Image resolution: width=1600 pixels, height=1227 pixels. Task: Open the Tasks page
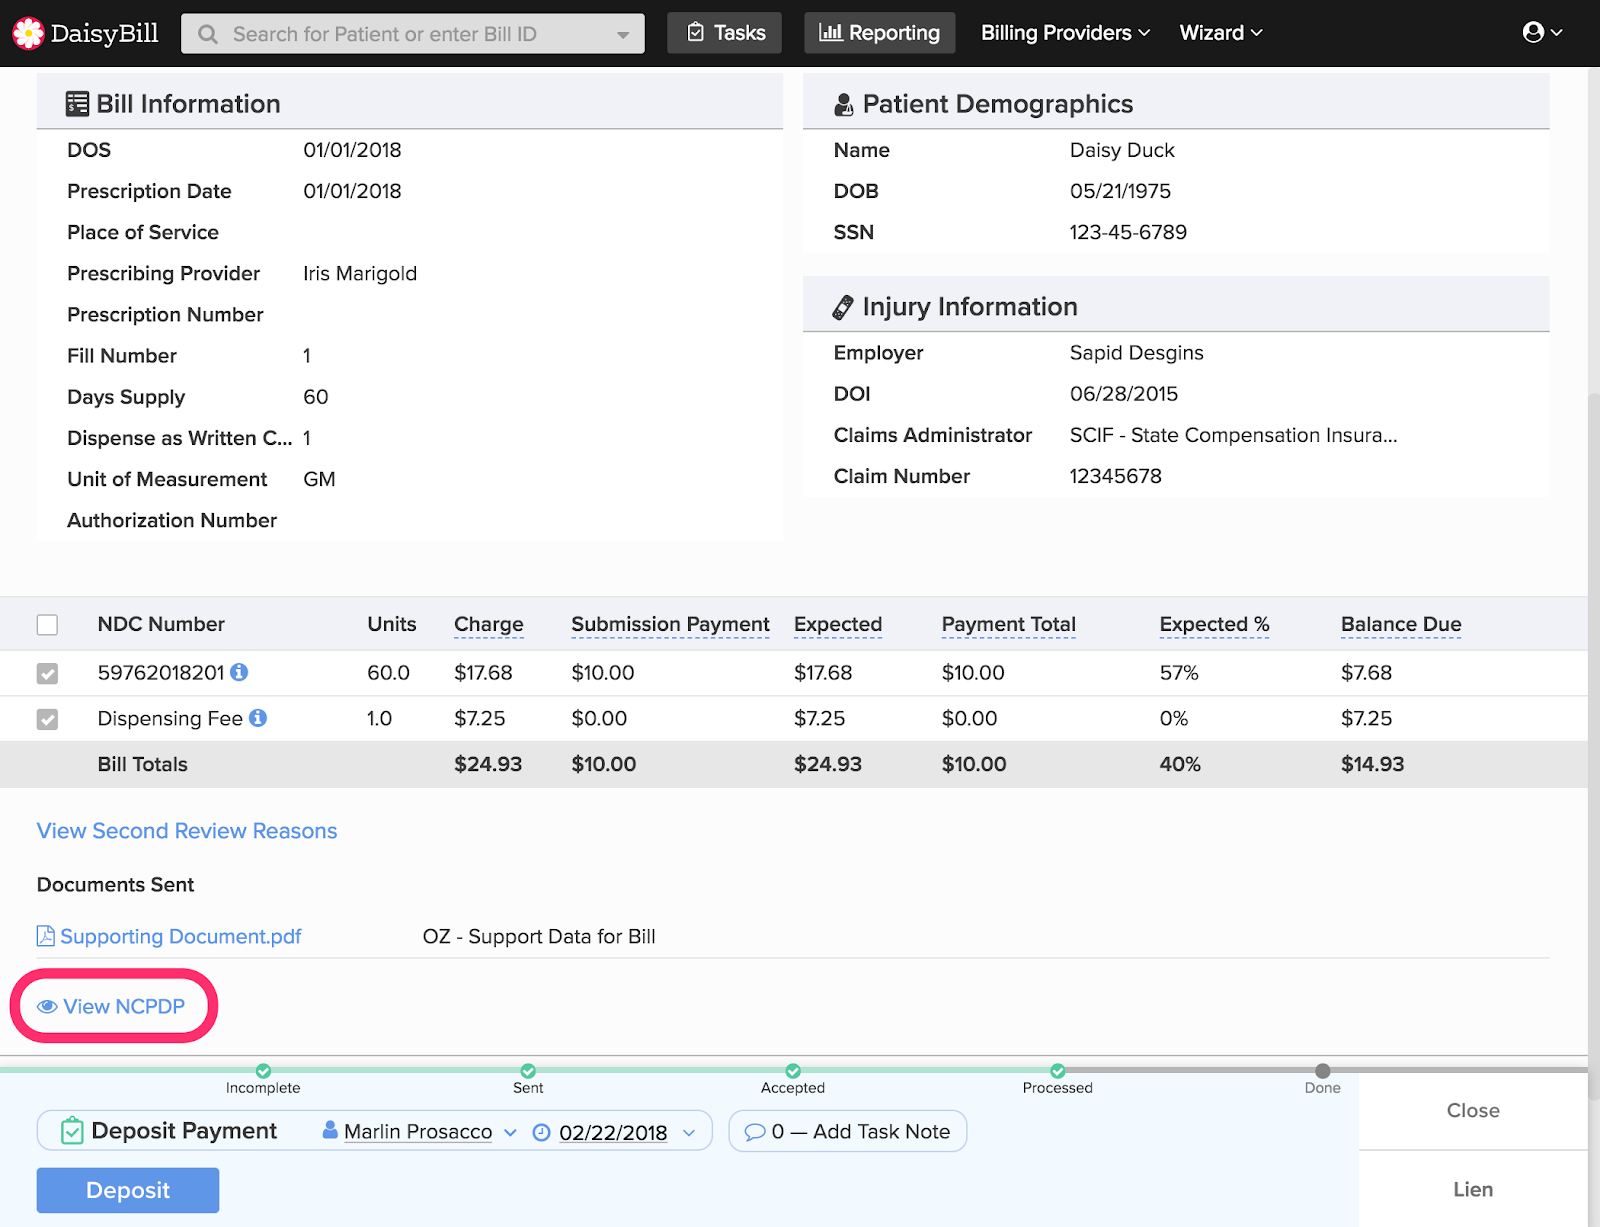(x=725, y=33)
